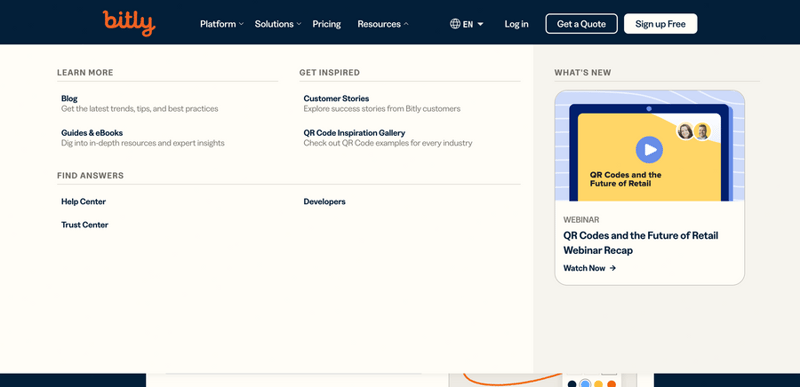Open the Developers link

(324, 201)
